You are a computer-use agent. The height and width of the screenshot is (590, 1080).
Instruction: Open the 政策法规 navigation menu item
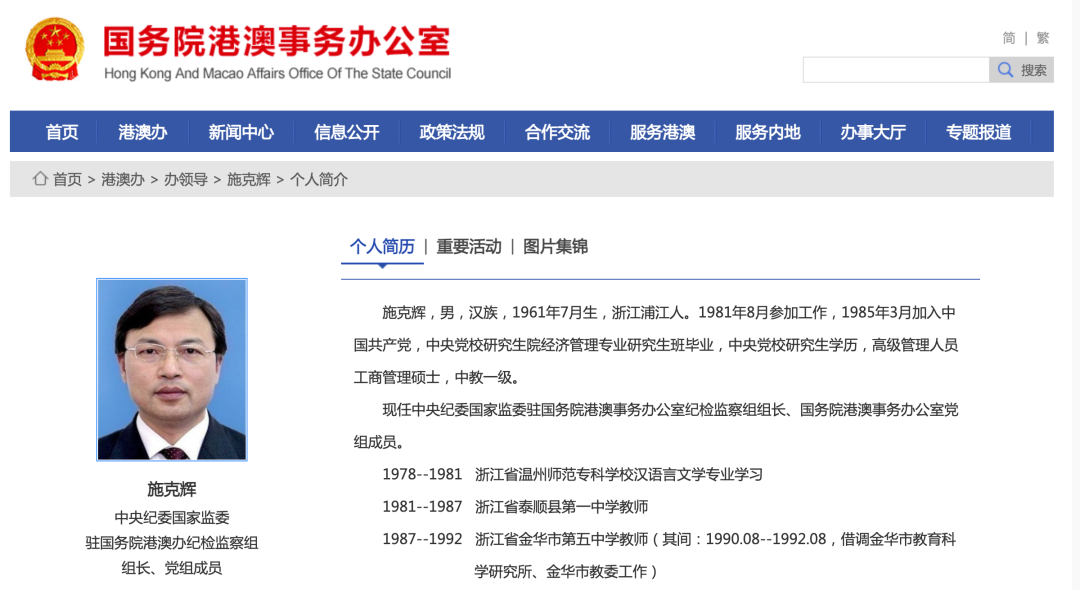(x=452, y=131)
